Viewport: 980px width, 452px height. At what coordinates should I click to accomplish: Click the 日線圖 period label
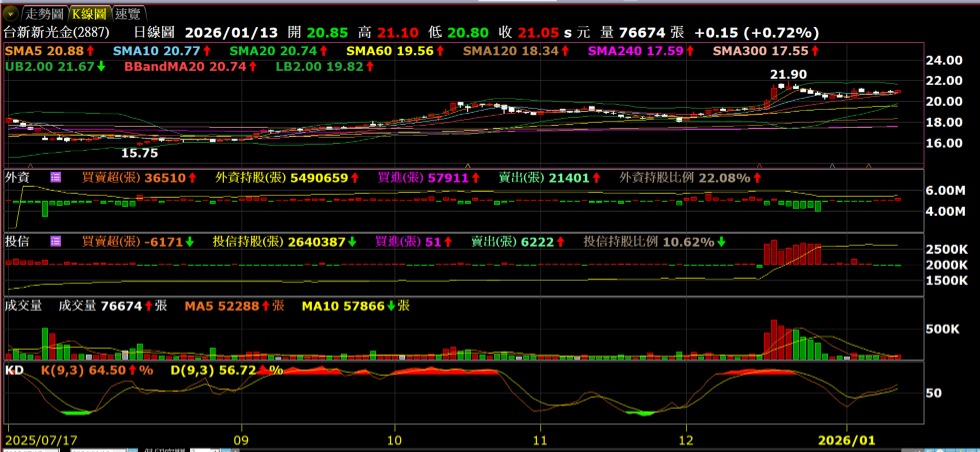(156, 33)
